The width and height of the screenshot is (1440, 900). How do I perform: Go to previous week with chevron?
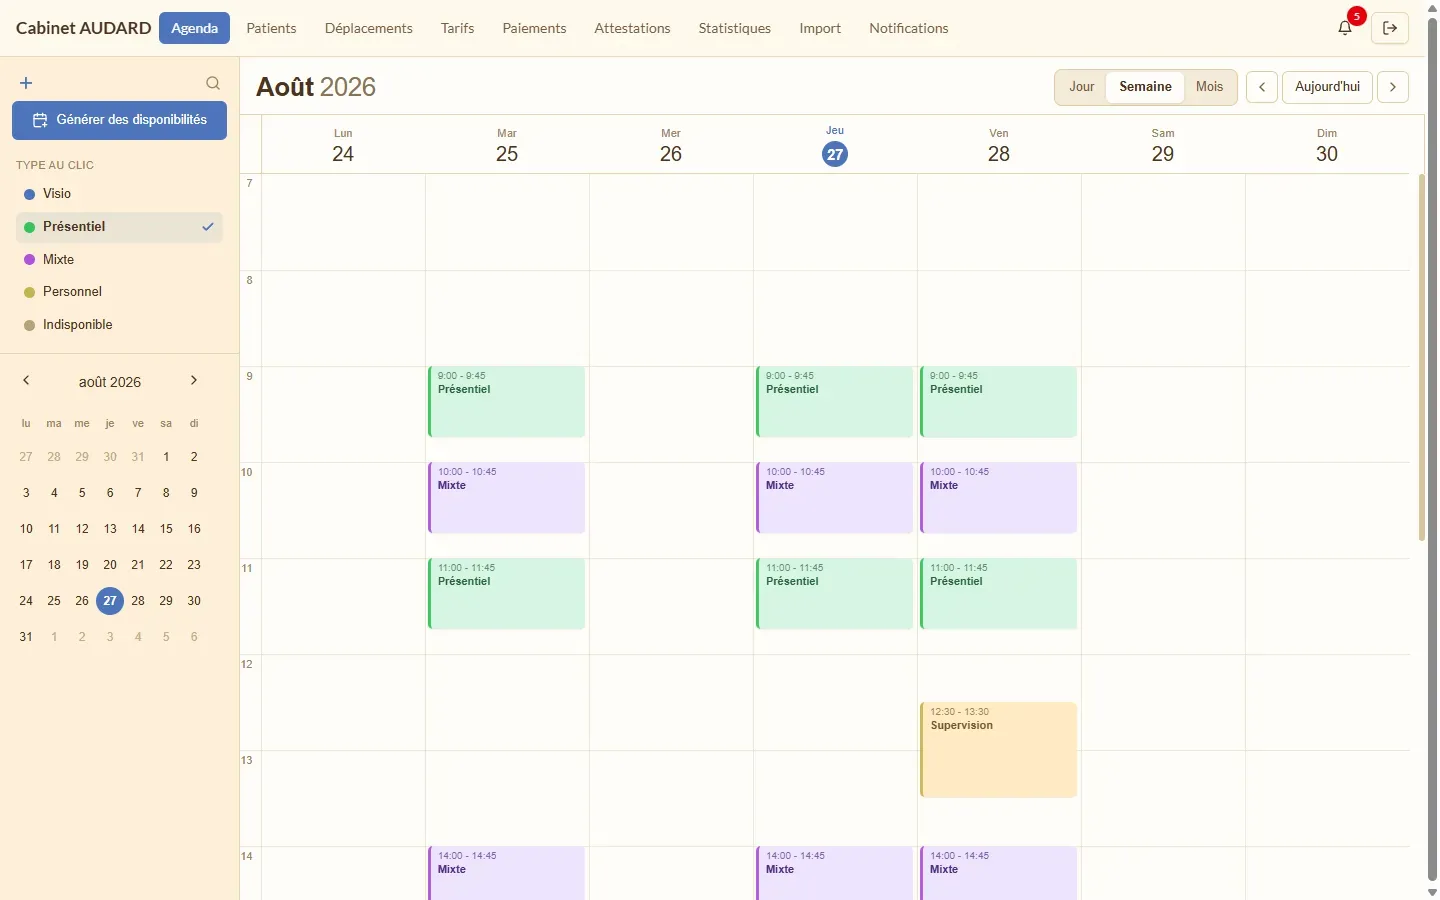point(1262,87)
